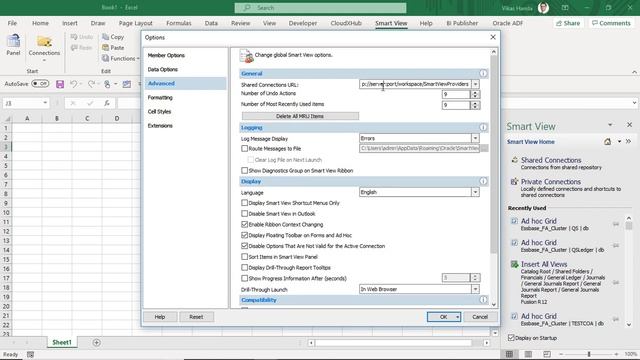Uncheck Disable Options Not Valid for Active Connection
This screenshot has width=640, height=360.
click(x=244, y=246)
